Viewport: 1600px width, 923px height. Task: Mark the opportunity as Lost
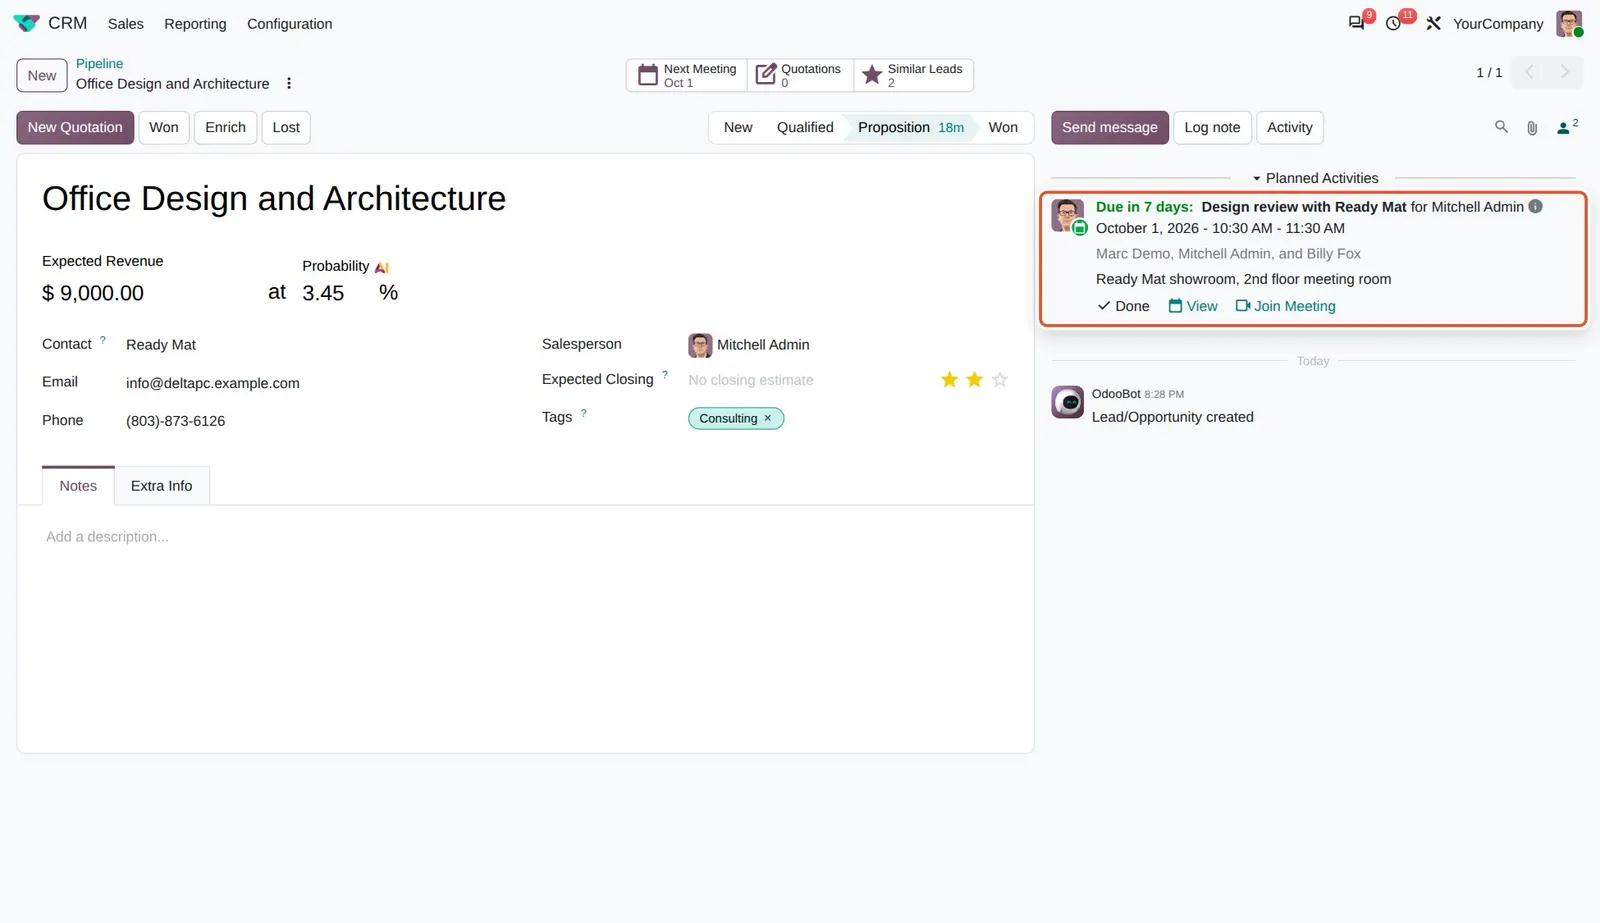(x=286, y=127)
